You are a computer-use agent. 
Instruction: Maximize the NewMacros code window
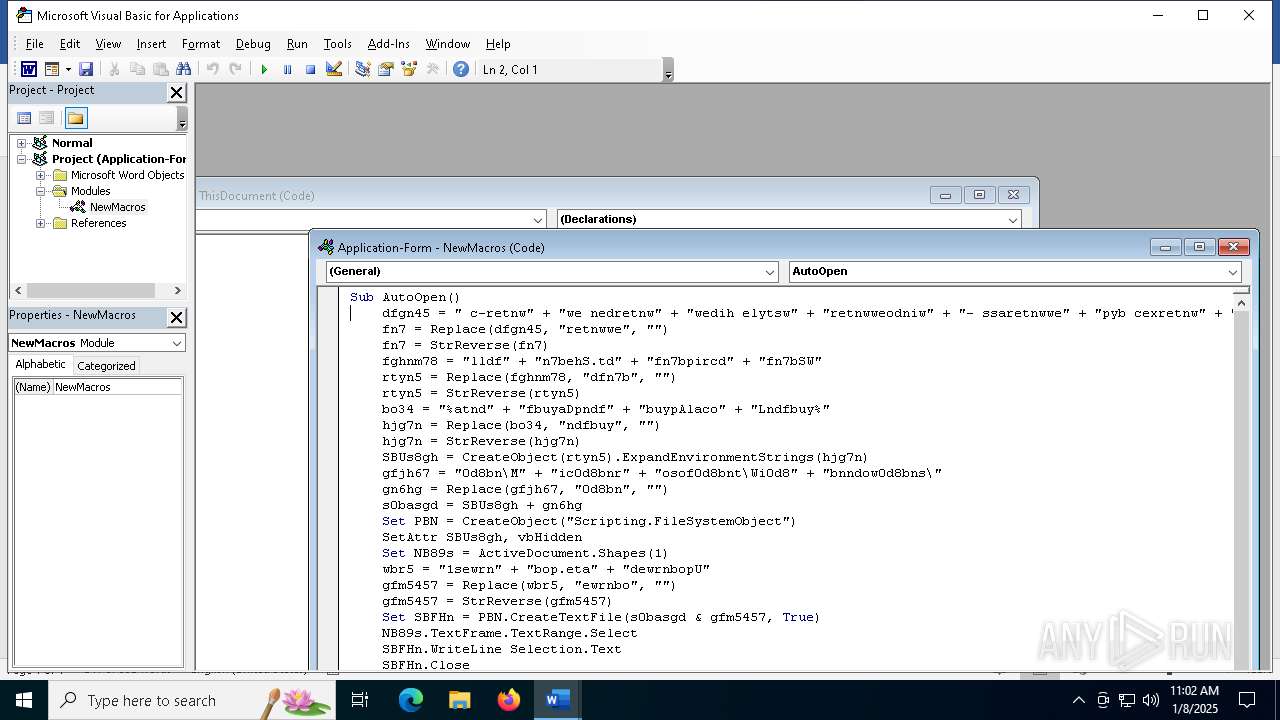[x=1199, y=247]
